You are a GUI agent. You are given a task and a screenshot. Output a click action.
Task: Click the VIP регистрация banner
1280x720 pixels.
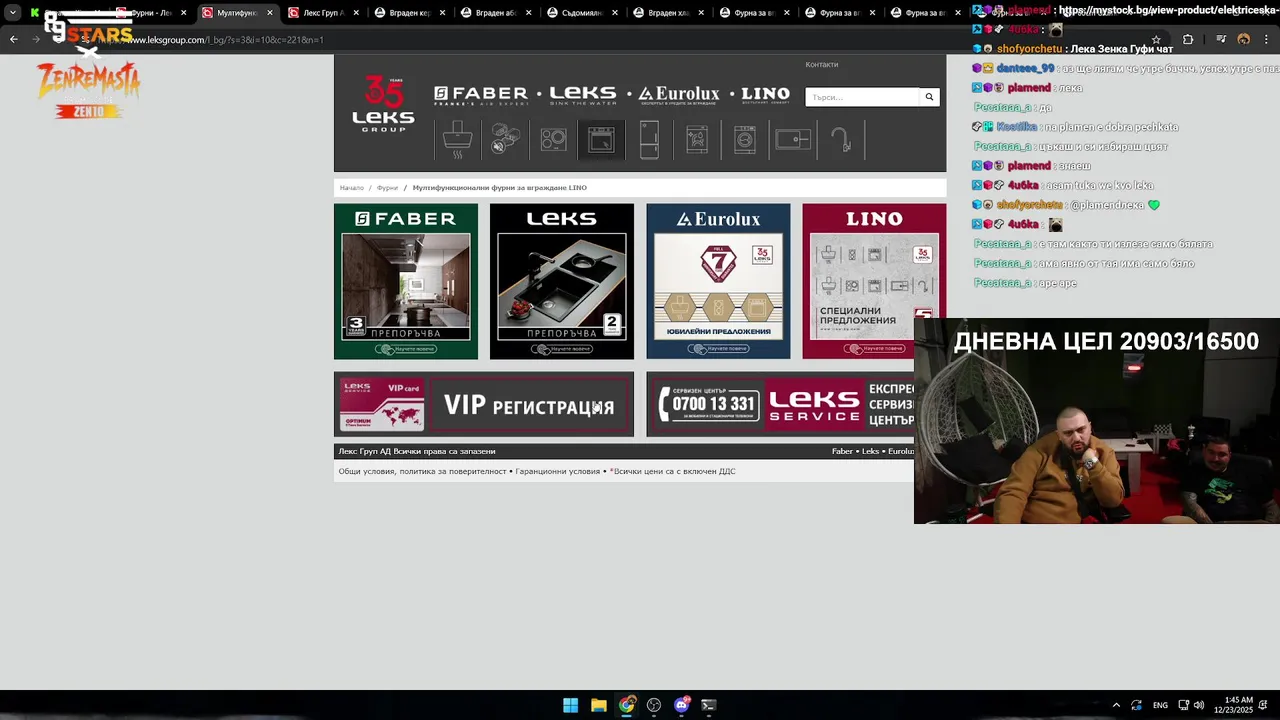pos(484,404)
